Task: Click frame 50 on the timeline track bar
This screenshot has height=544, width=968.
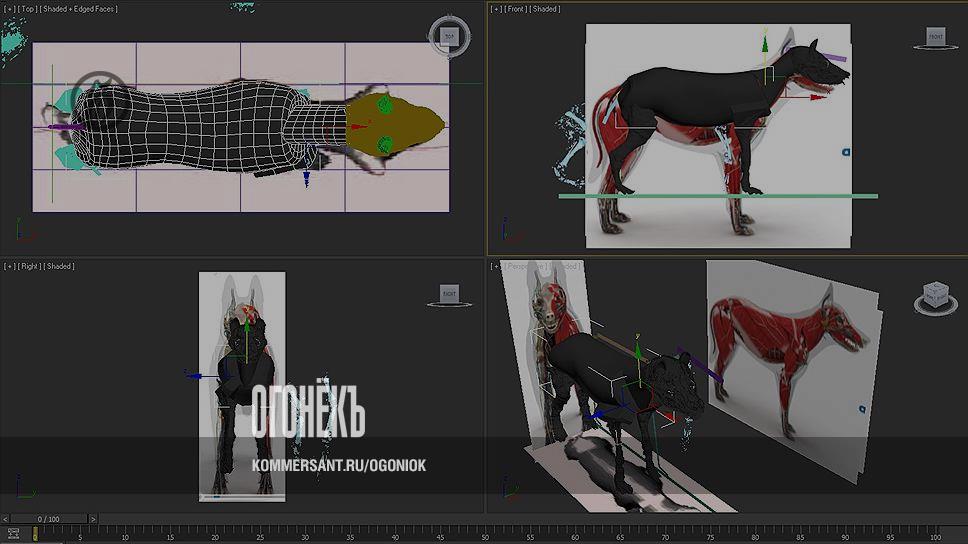Action: [x=484, y=534]
